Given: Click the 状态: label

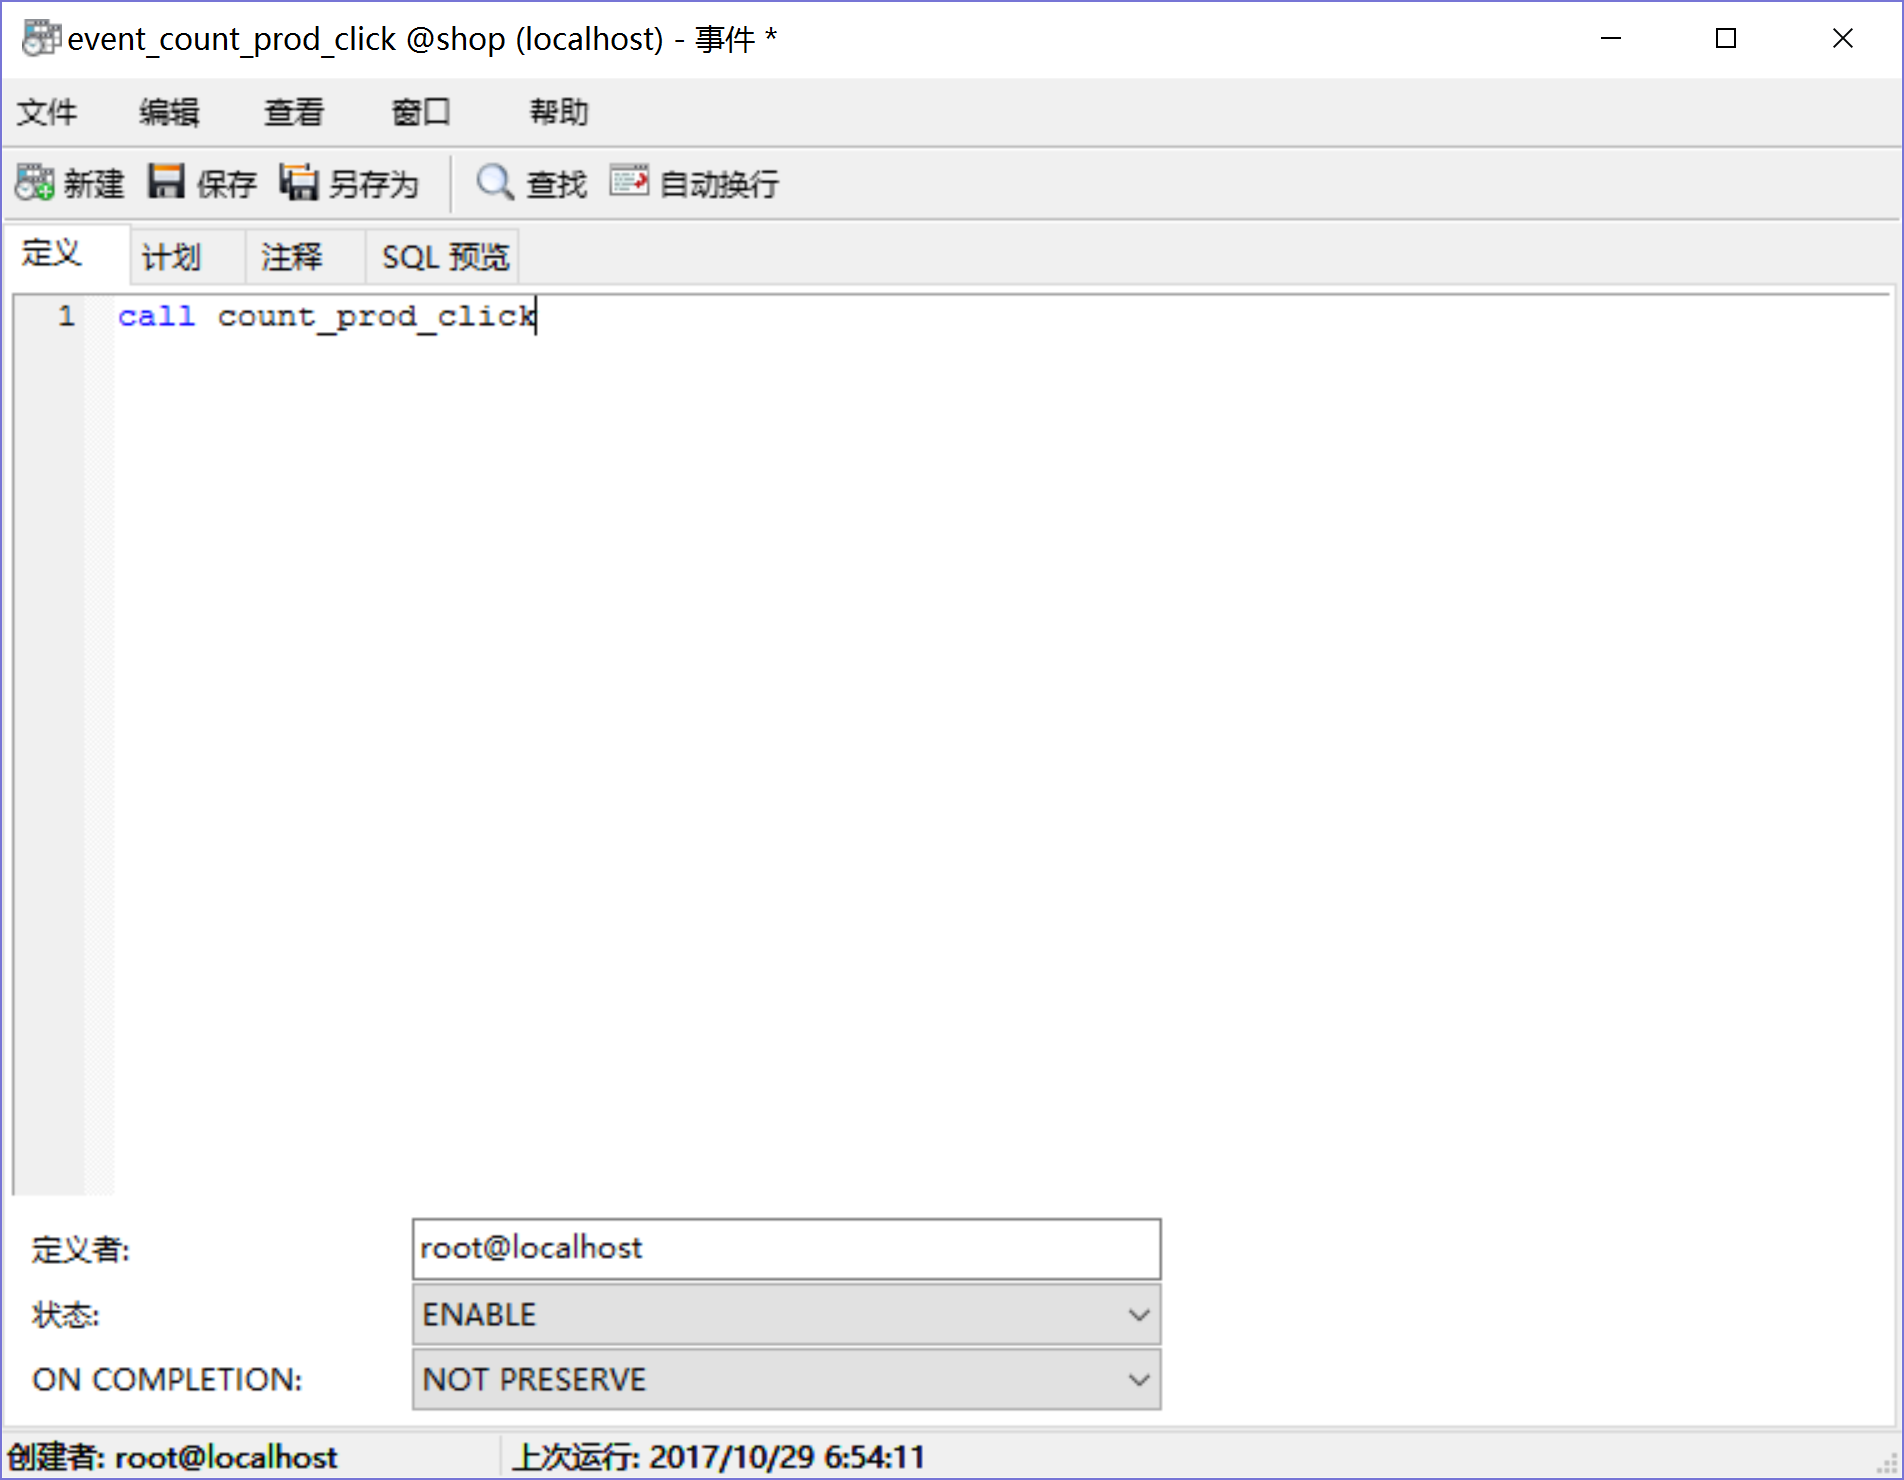Looking at the screenshot, I should pyautogui.click(x=65, y=1314).
